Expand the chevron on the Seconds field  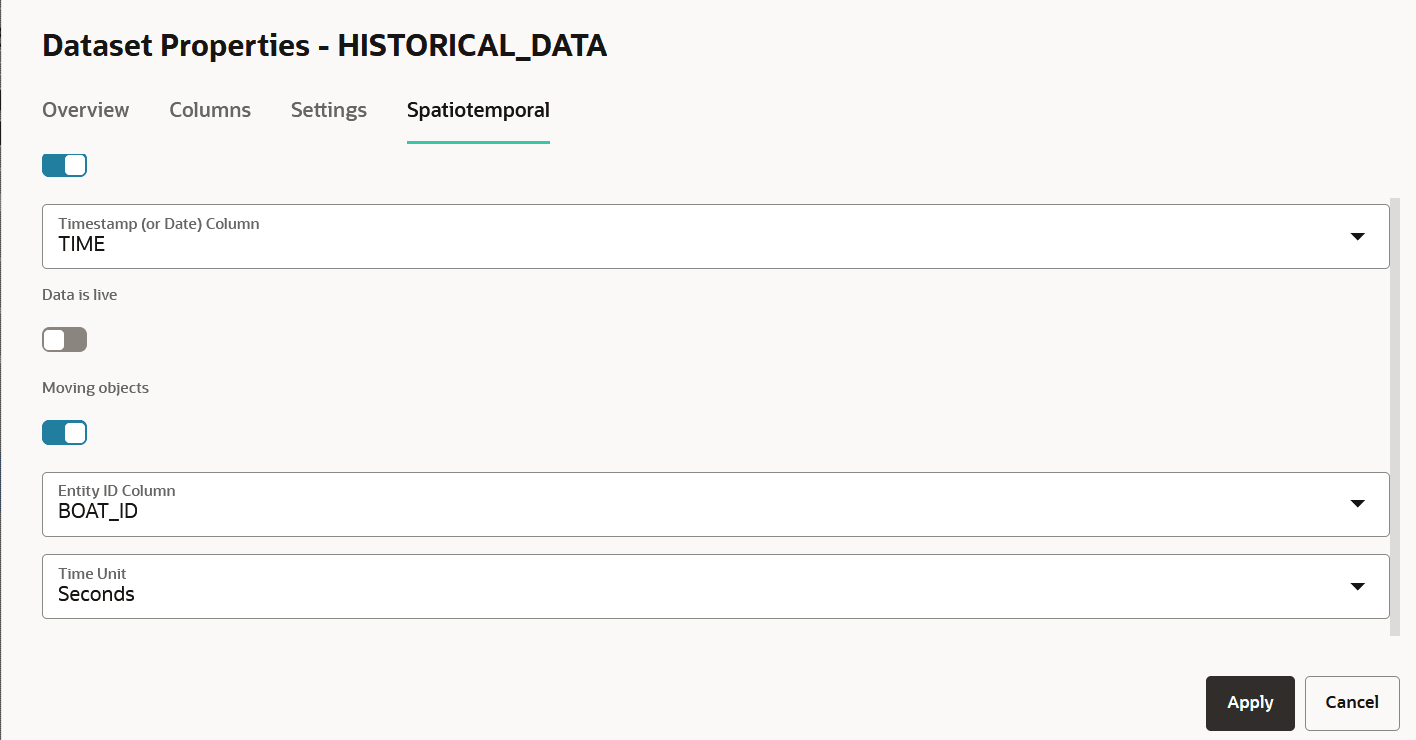pyautogui.click(x=1357, y=586)
